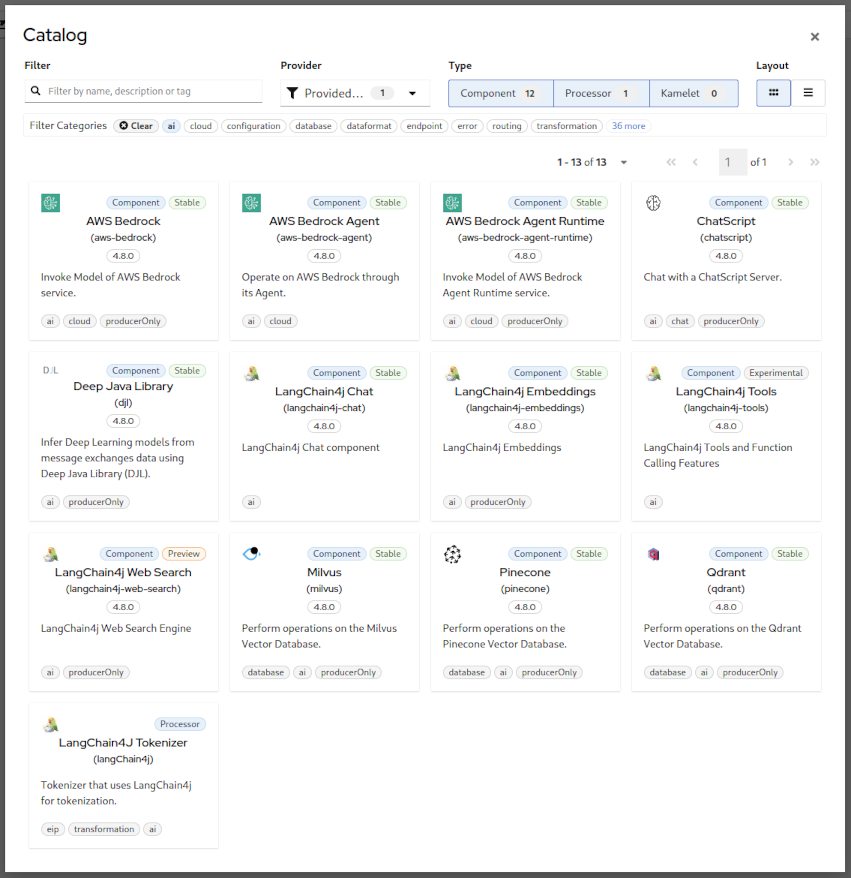Filter by the database category tag
The image size is (851, 878).
pos(313,126)
